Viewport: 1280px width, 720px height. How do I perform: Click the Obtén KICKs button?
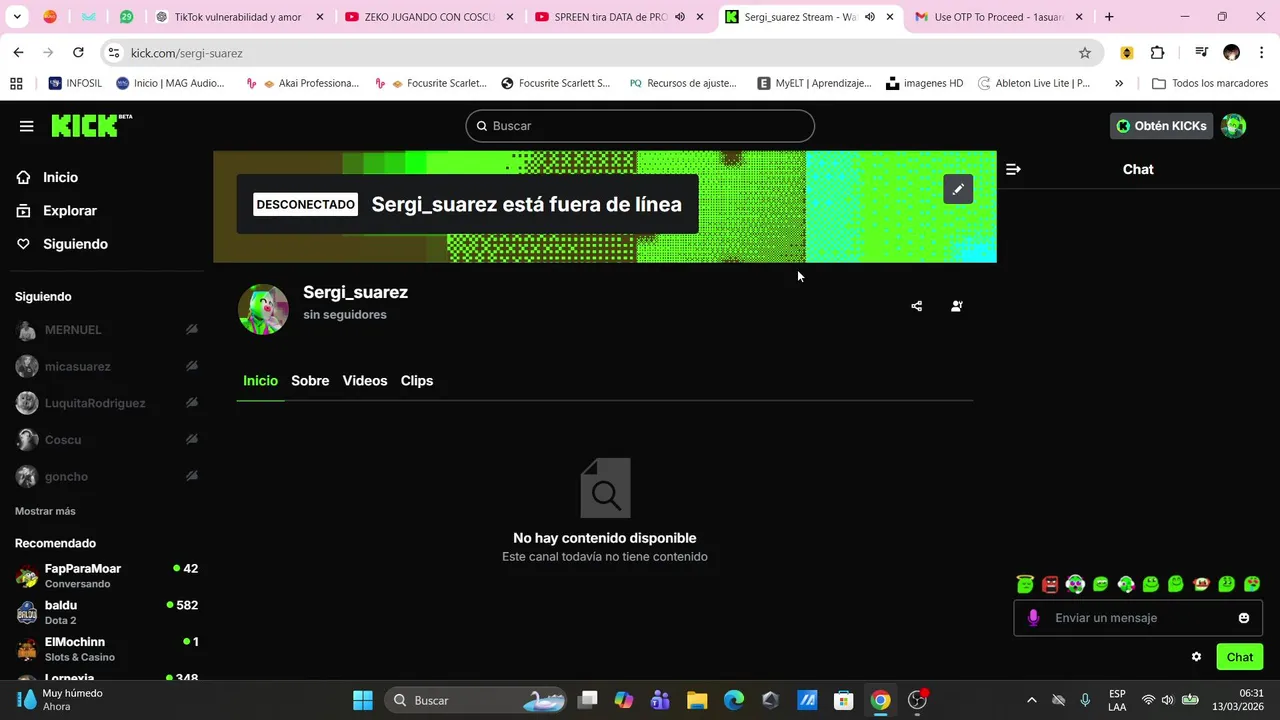coord(1161,126)
